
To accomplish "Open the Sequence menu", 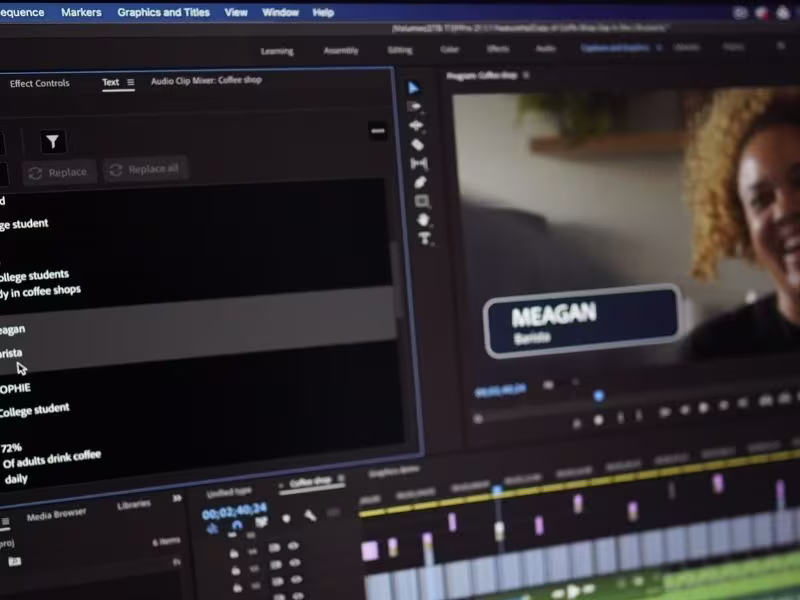I will (x=22, y=12).
